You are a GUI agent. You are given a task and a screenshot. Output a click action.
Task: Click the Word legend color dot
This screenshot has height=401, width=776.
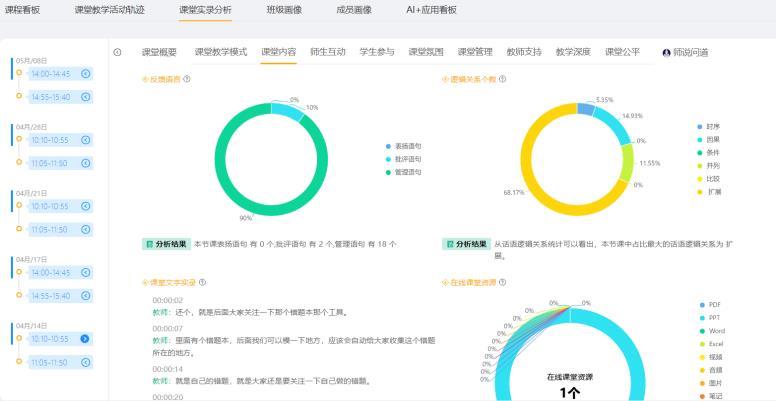[702, 331]
